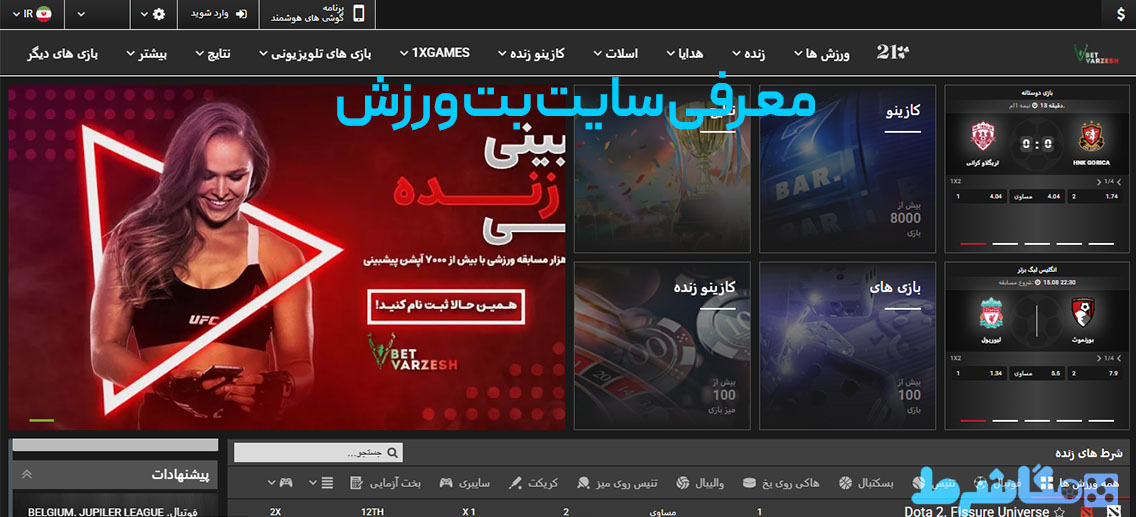Click the Bournemouth team crest
Screen dimensions: 1136x517
(x=1082, y=311)
